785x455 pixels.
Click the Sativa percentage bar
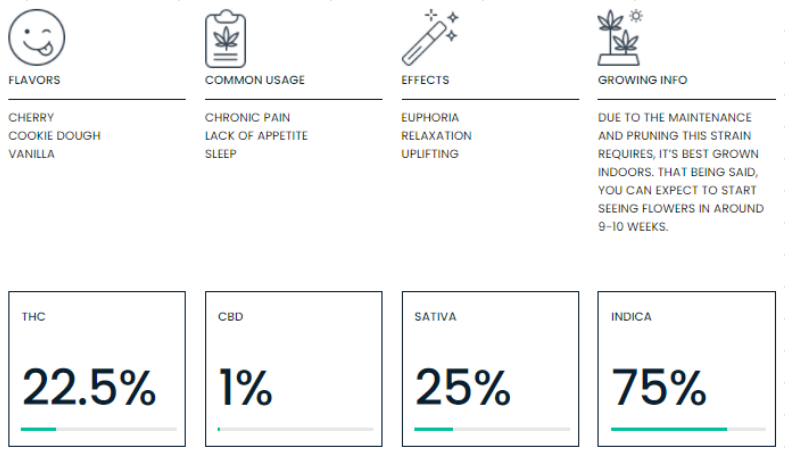(x=491, y=429)
